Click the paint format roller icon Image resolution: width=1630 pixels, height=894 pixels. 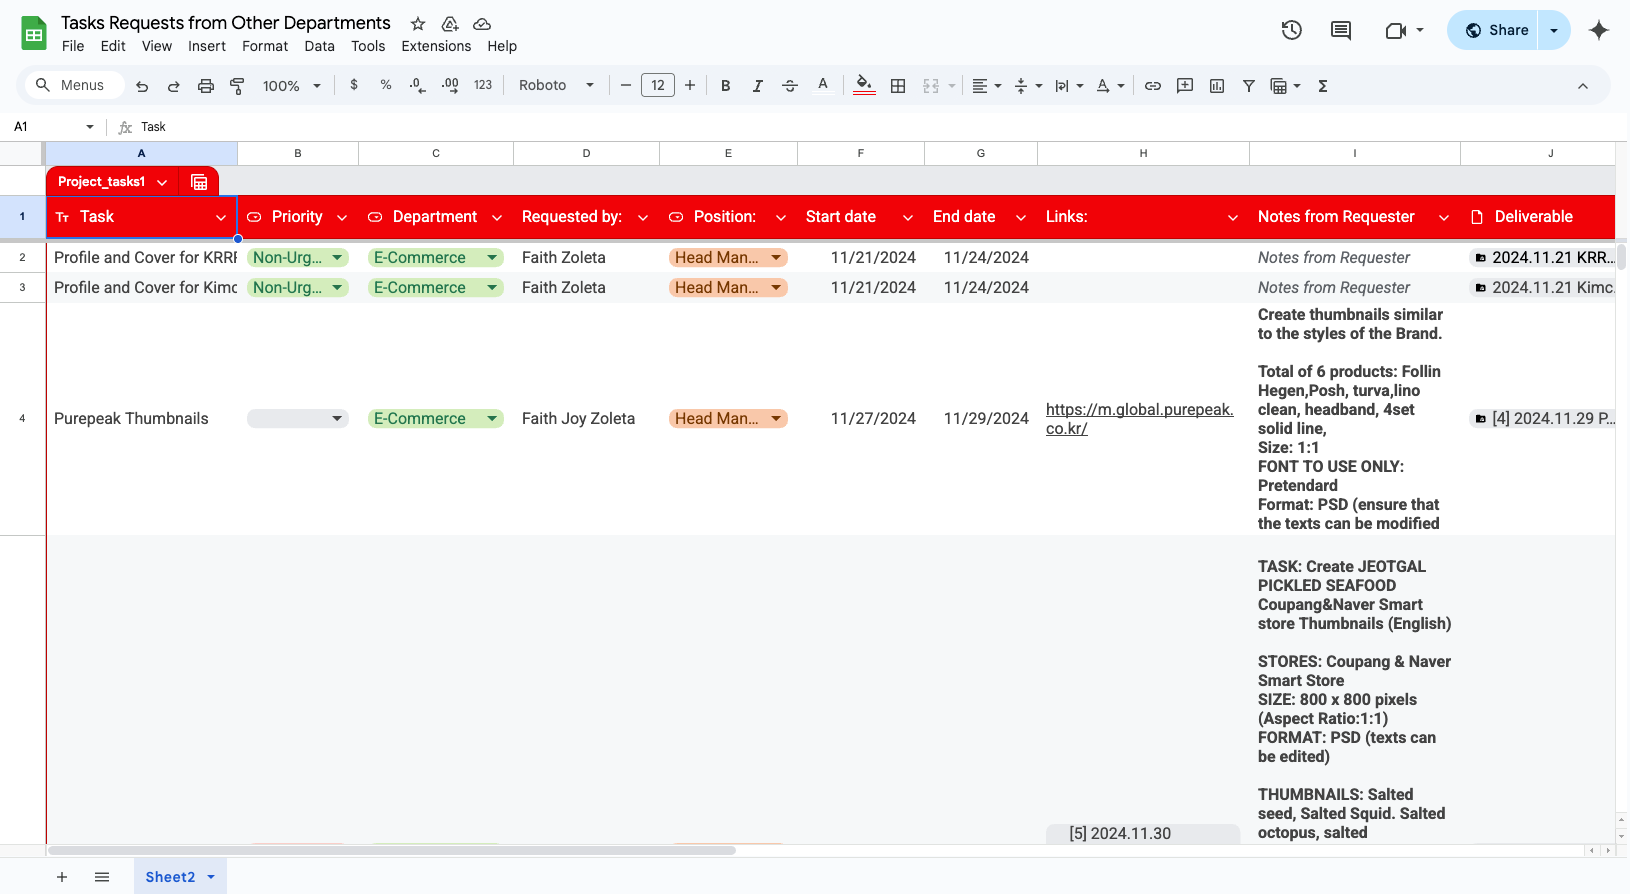click(x=237, y=86)
